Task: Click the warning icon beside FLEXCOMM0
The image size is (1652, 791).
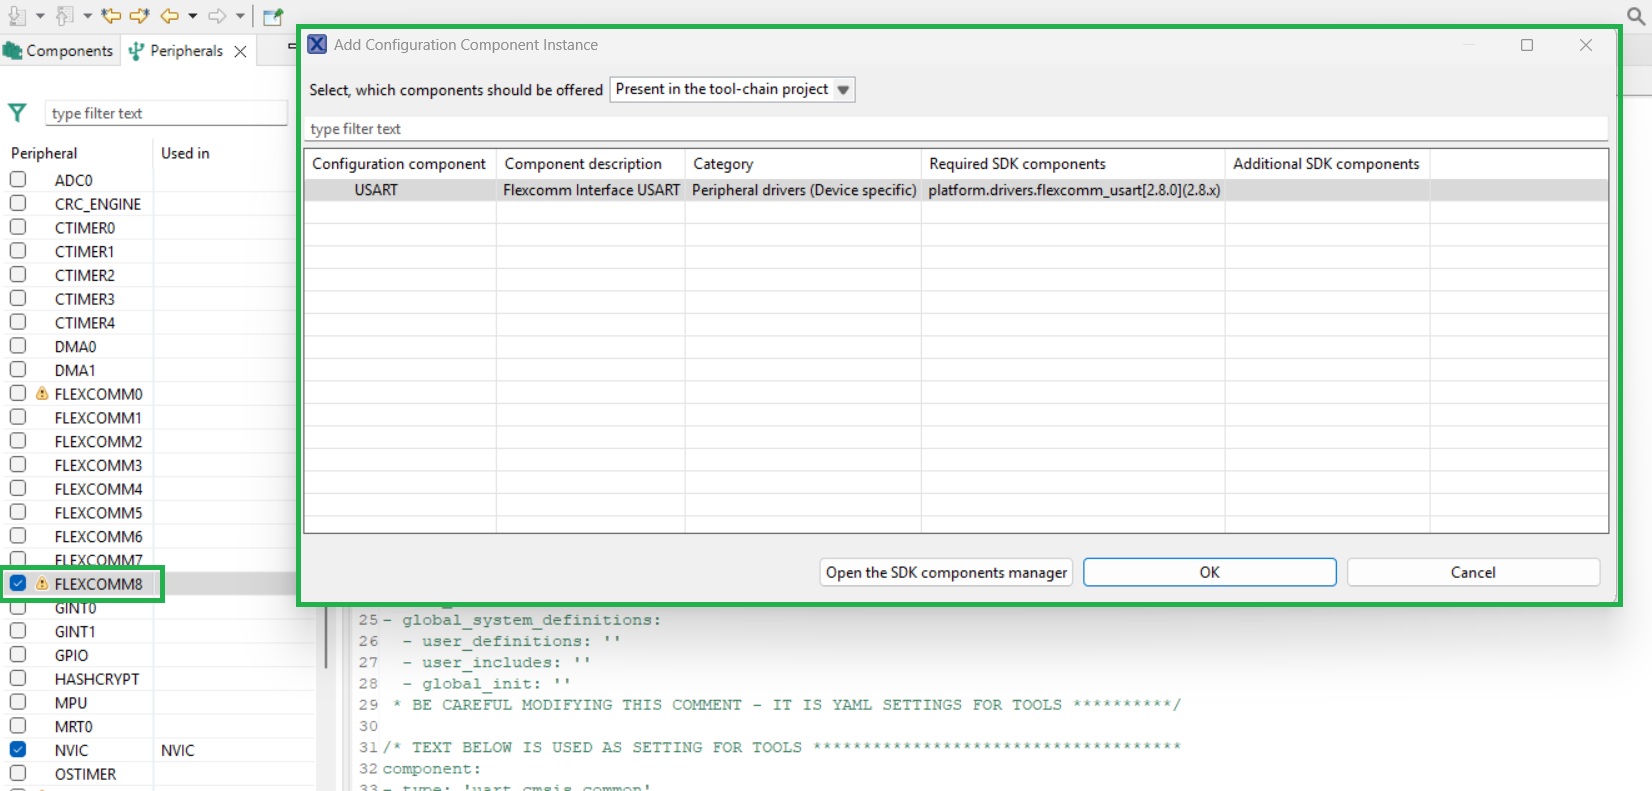Action: click(42, 394)
